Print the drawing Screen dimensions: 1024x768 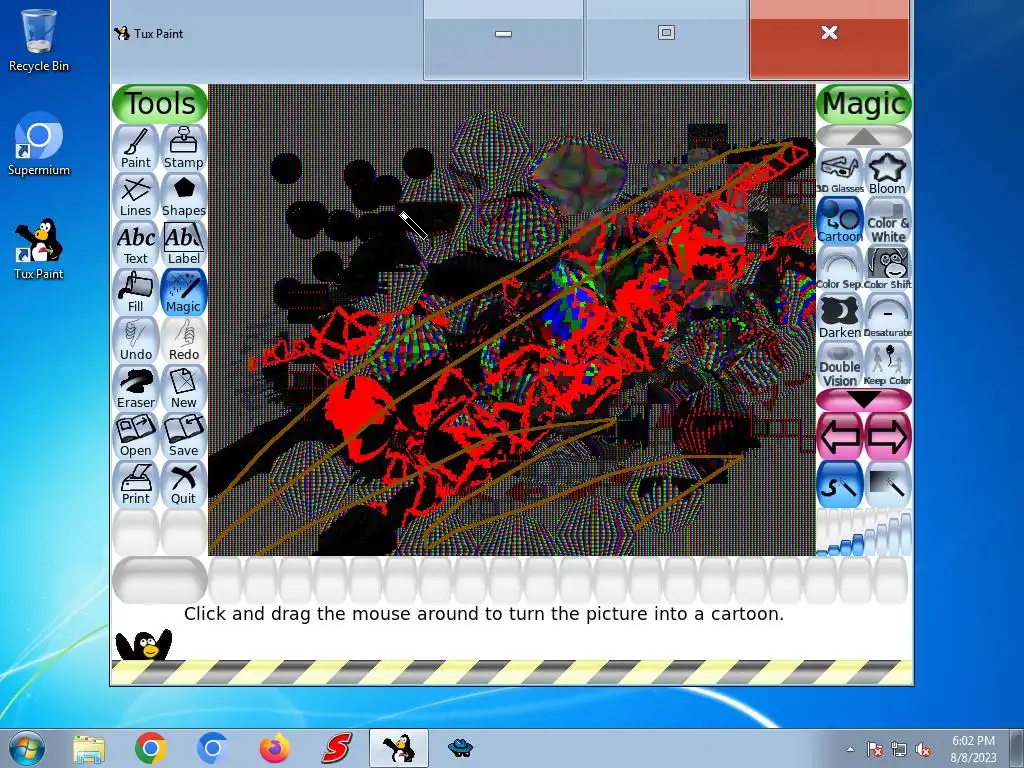(136, 484)
